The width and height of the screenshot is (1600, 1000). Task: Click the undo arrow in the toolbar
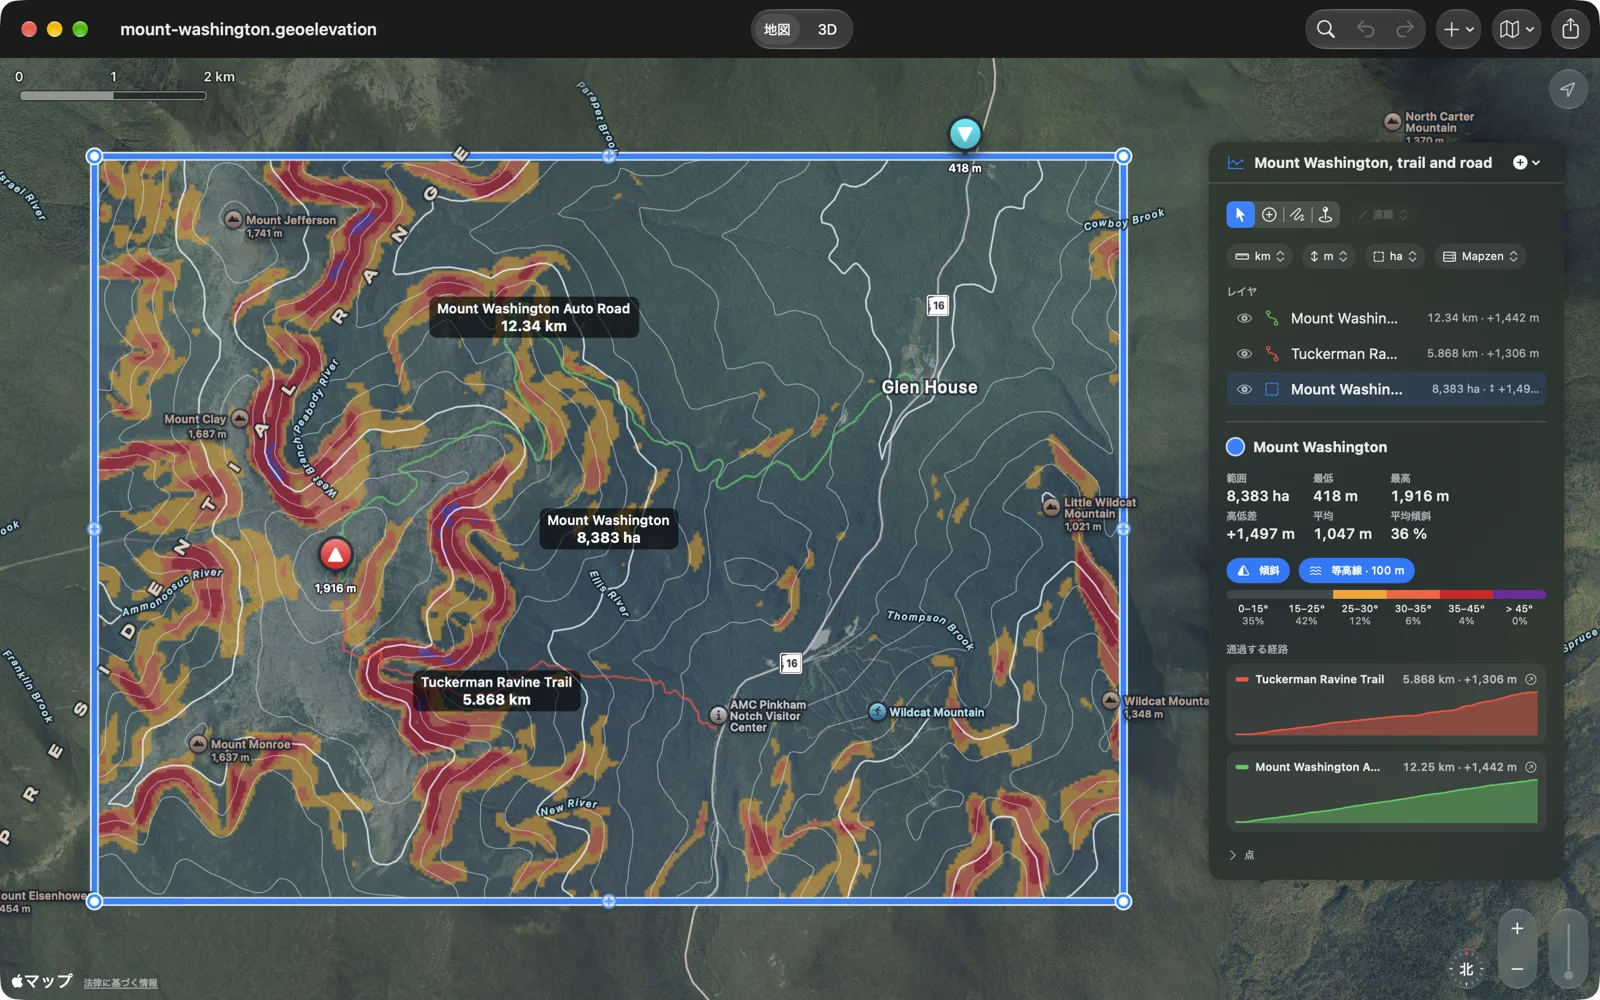pos(1365,29)
